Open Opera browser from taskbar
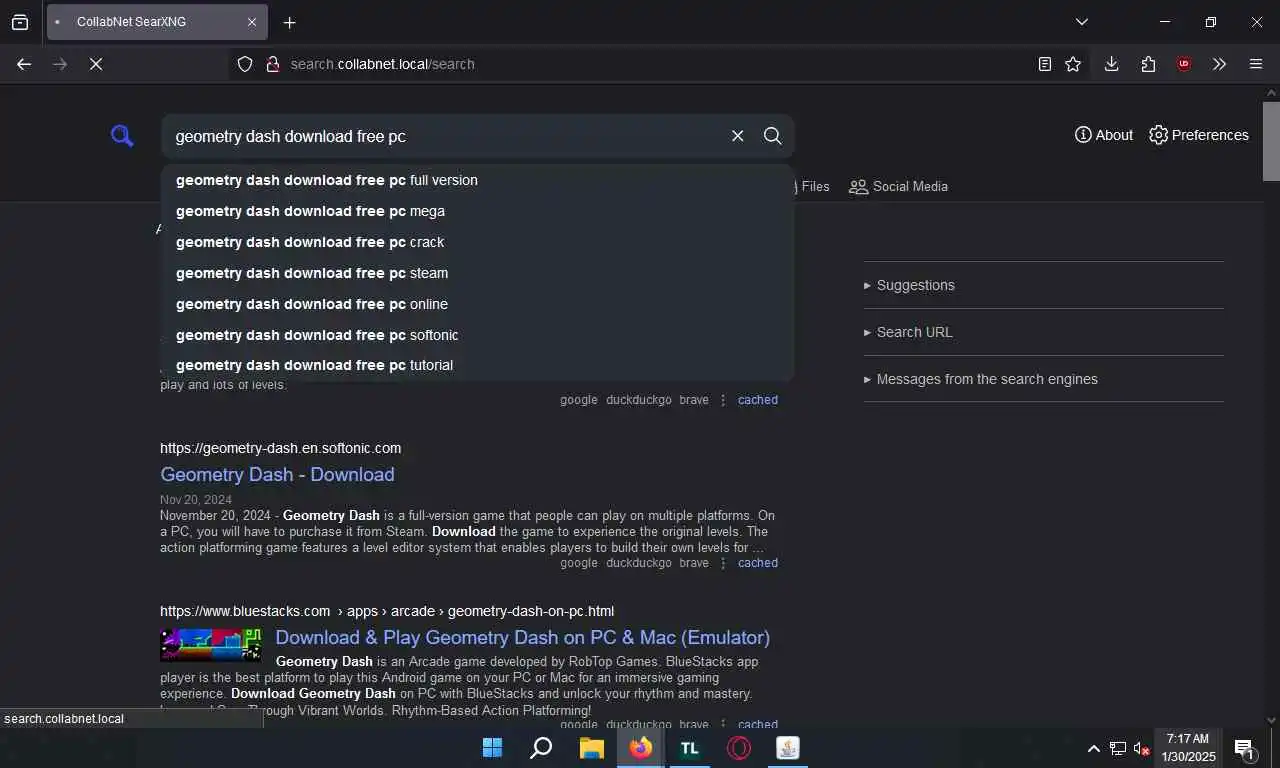The height and width of the screenshot is (768, 1280). [739, 748]
